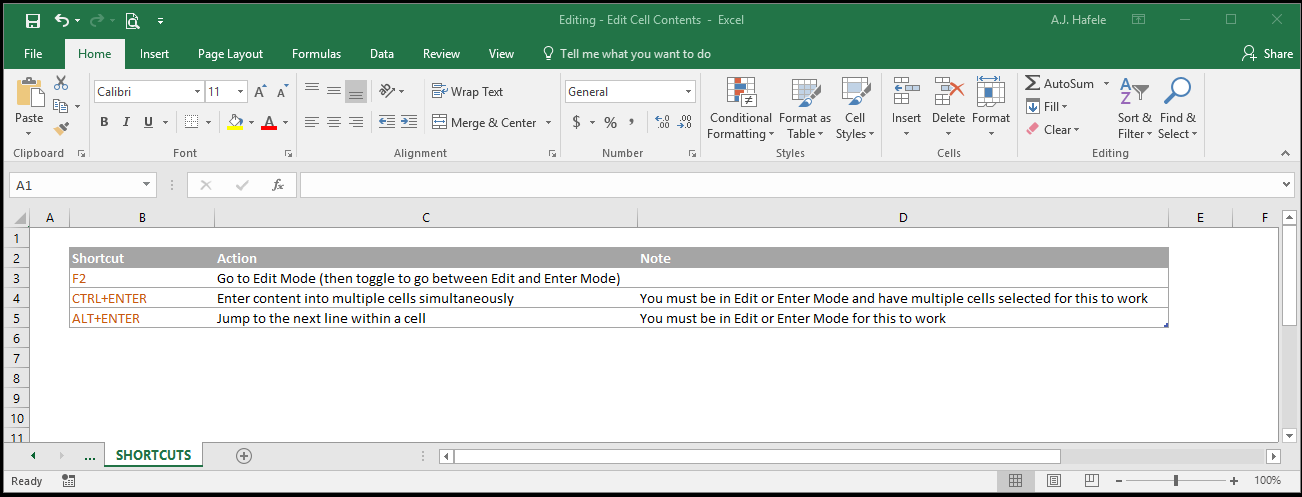The image size is (1302, 497).
Task: Open Conditional Formatting options
Action: (740, 109)
